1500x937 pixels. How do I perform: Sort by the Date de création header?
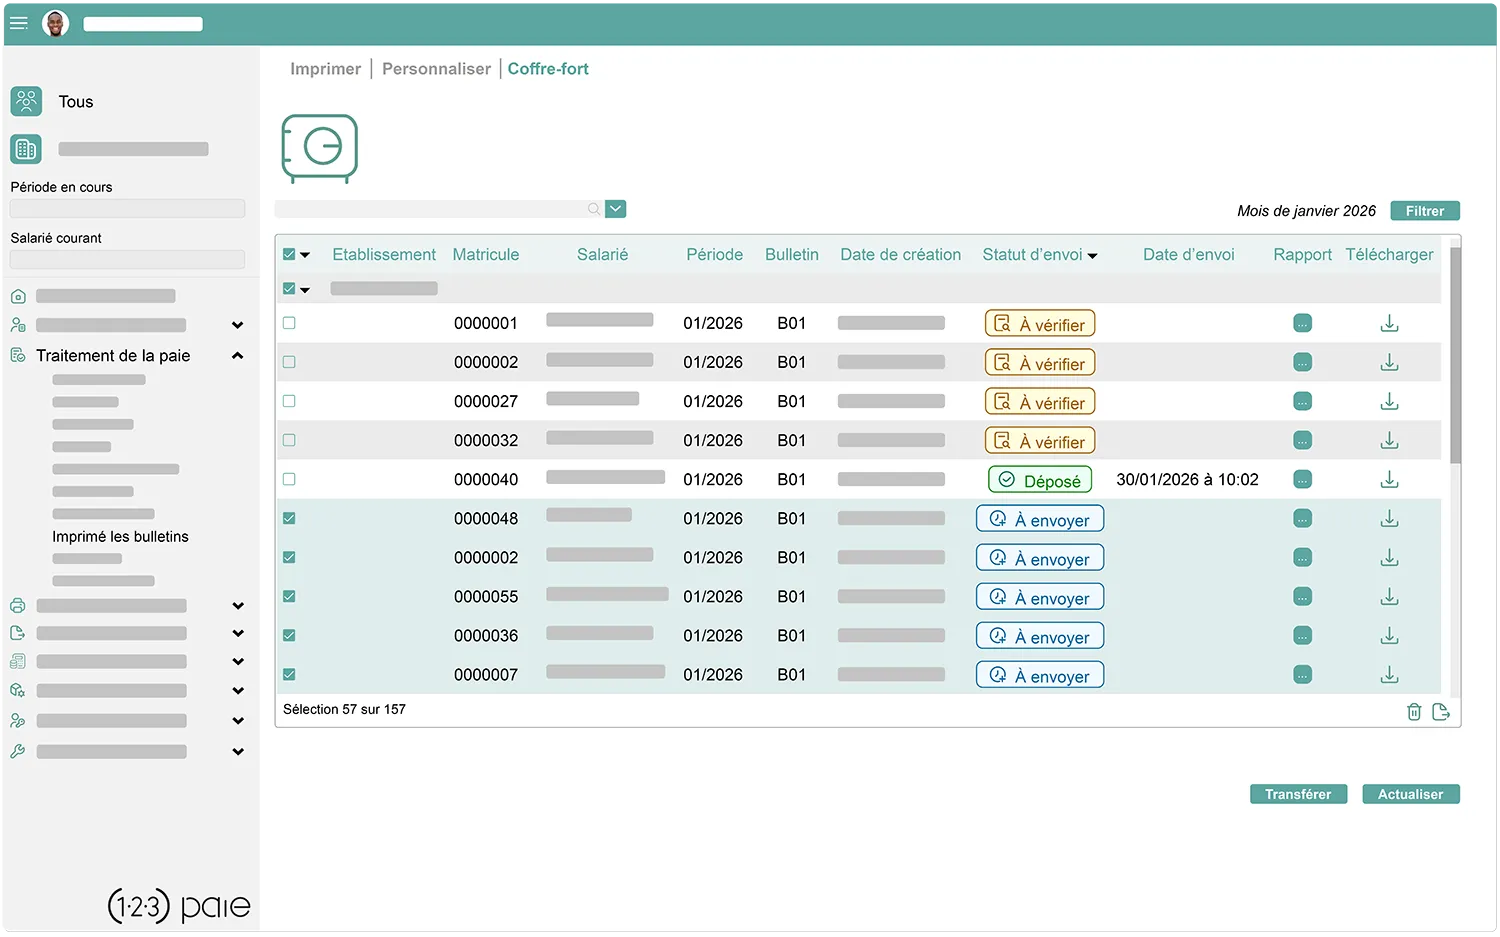(900, 254)
